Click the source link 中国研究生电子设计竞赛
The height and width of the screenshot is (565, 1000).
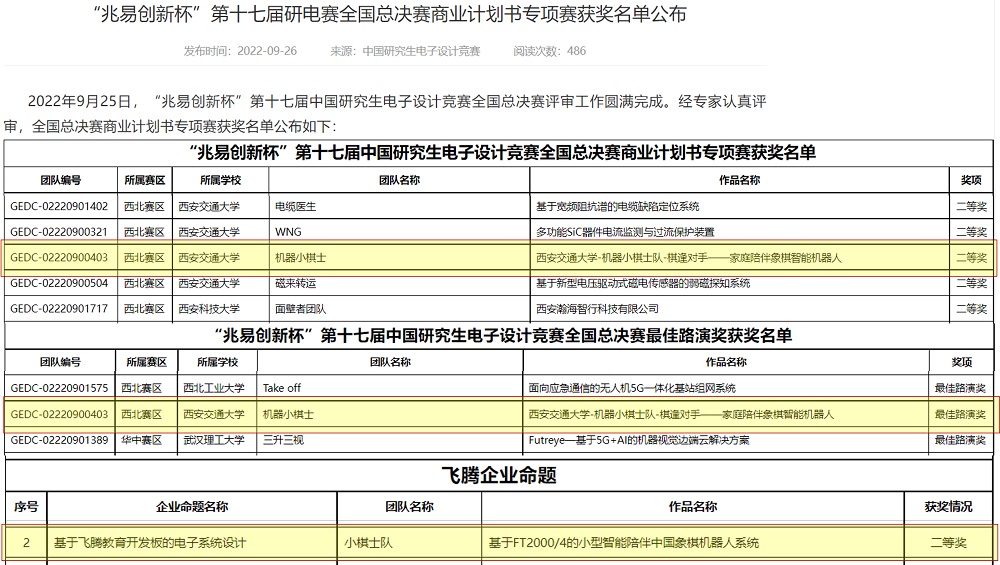pyautogui.click(x=420, y=51)
